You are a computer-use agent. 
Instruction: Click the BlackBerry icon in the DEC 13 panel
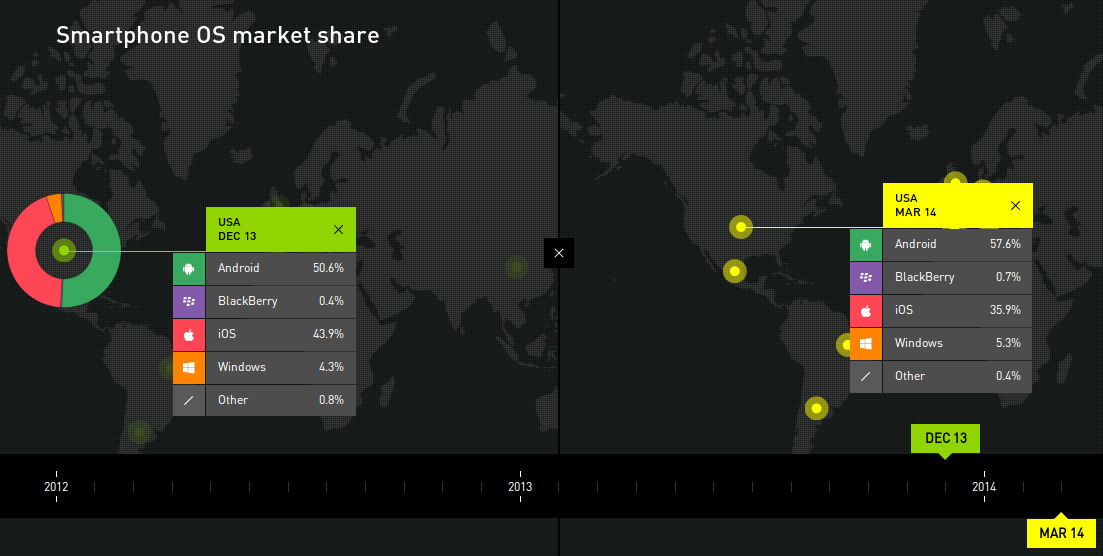tap(189, 301)
